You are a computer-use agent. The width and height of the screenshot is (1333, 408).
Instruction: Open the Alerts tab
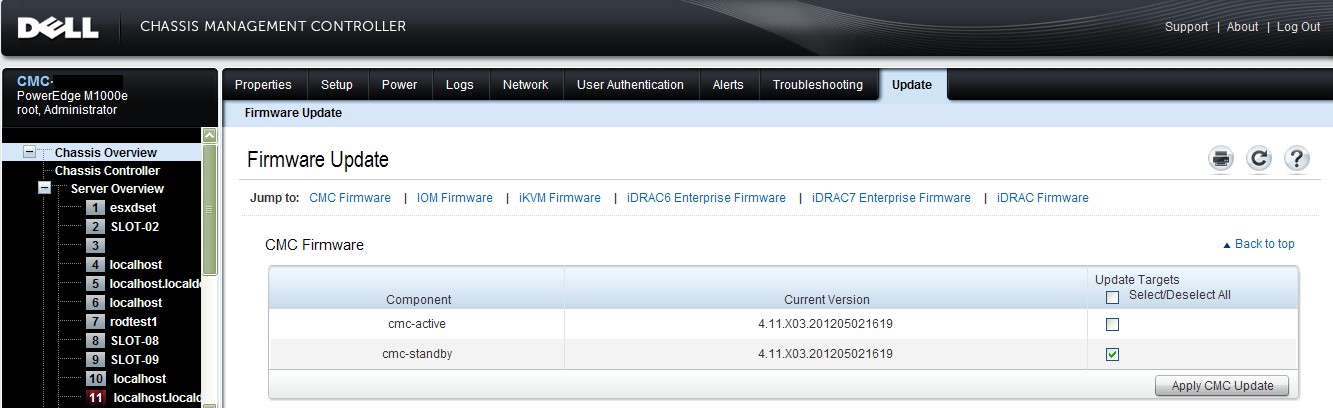728,85
